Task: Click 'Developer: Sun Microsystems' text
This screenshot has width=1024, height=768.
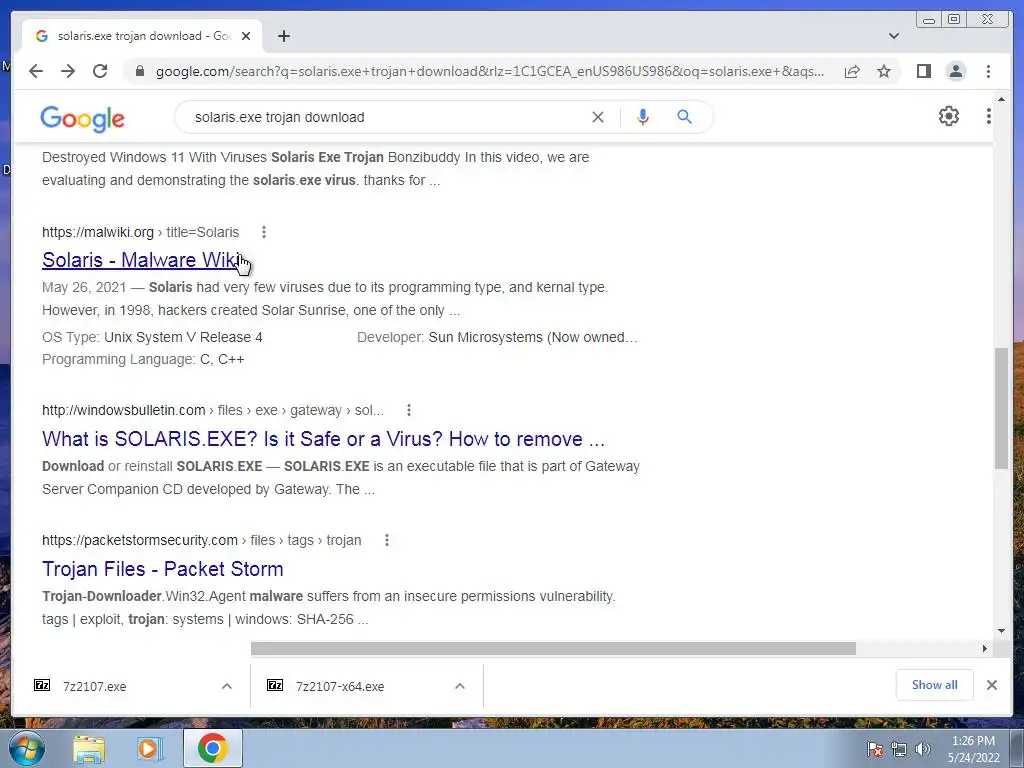Action: (x=497, y=337)
